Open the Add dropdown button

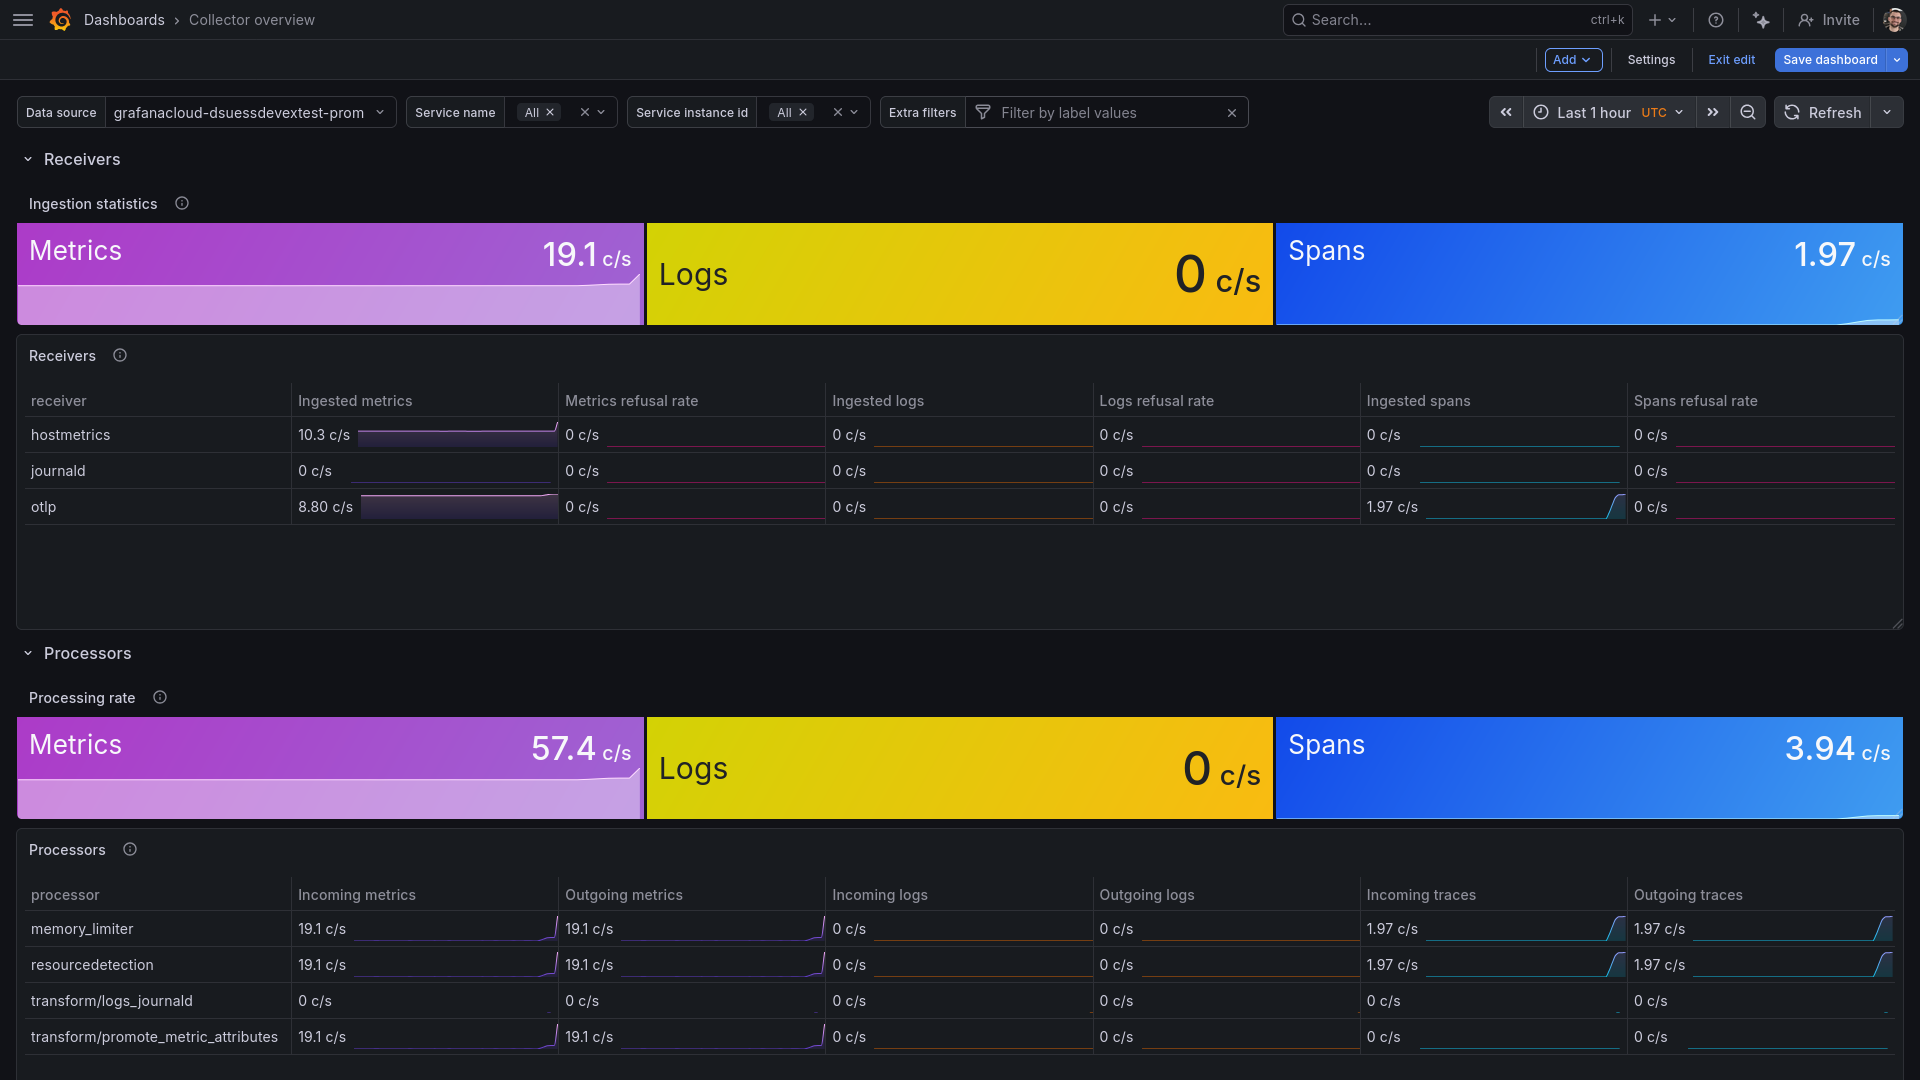pyautogui.click(x=1573, y=60)
